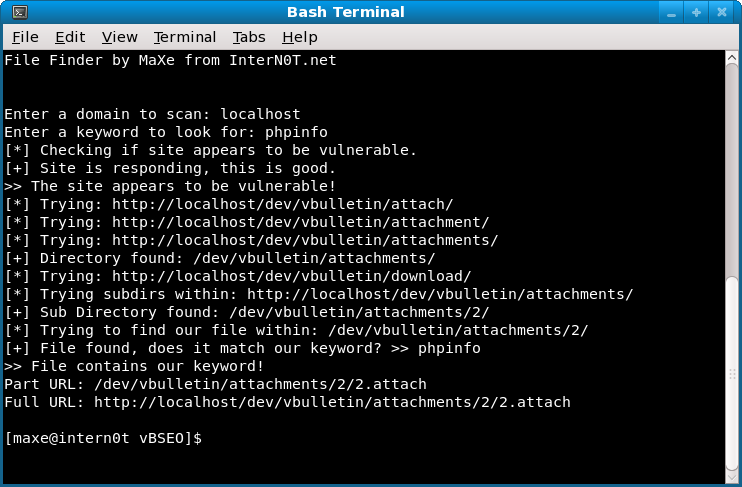The image size is (742, 487).
Task: Maximize the Bash Terminal window
Action: [696, 12]
